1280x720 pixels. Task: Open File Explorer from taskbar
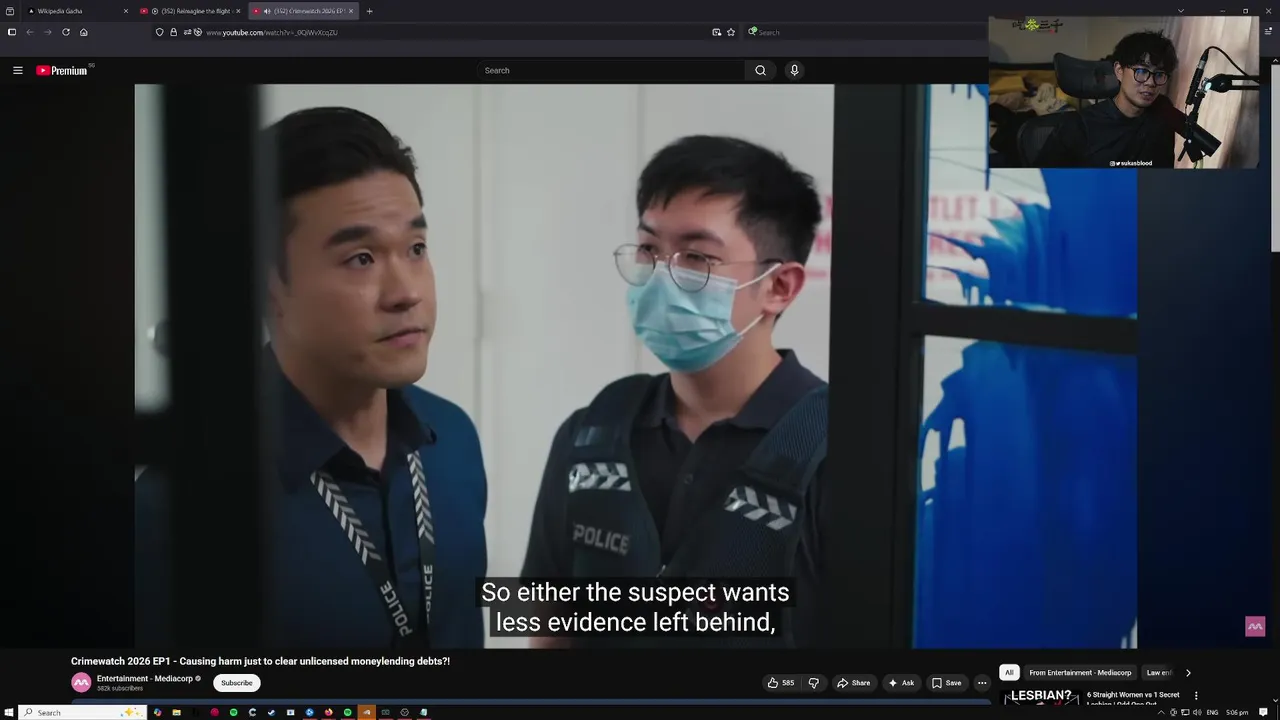176,712
